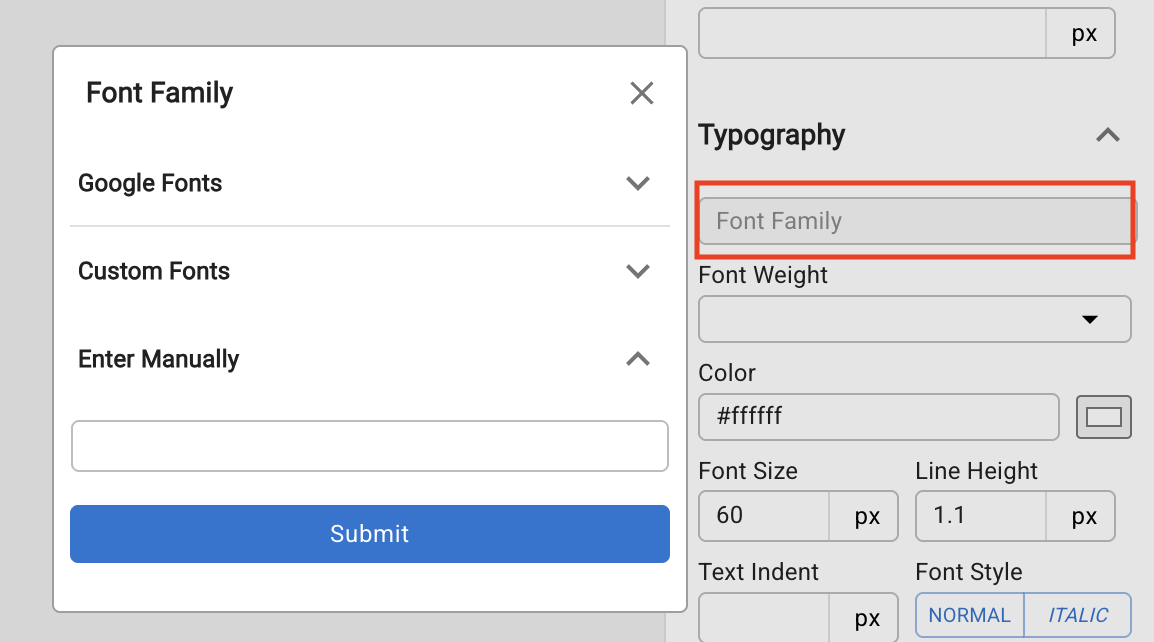The height and width of the screenshot is (642, 1154).
Task: Collapse the Typography panel with chevron
Action: 1107,135
